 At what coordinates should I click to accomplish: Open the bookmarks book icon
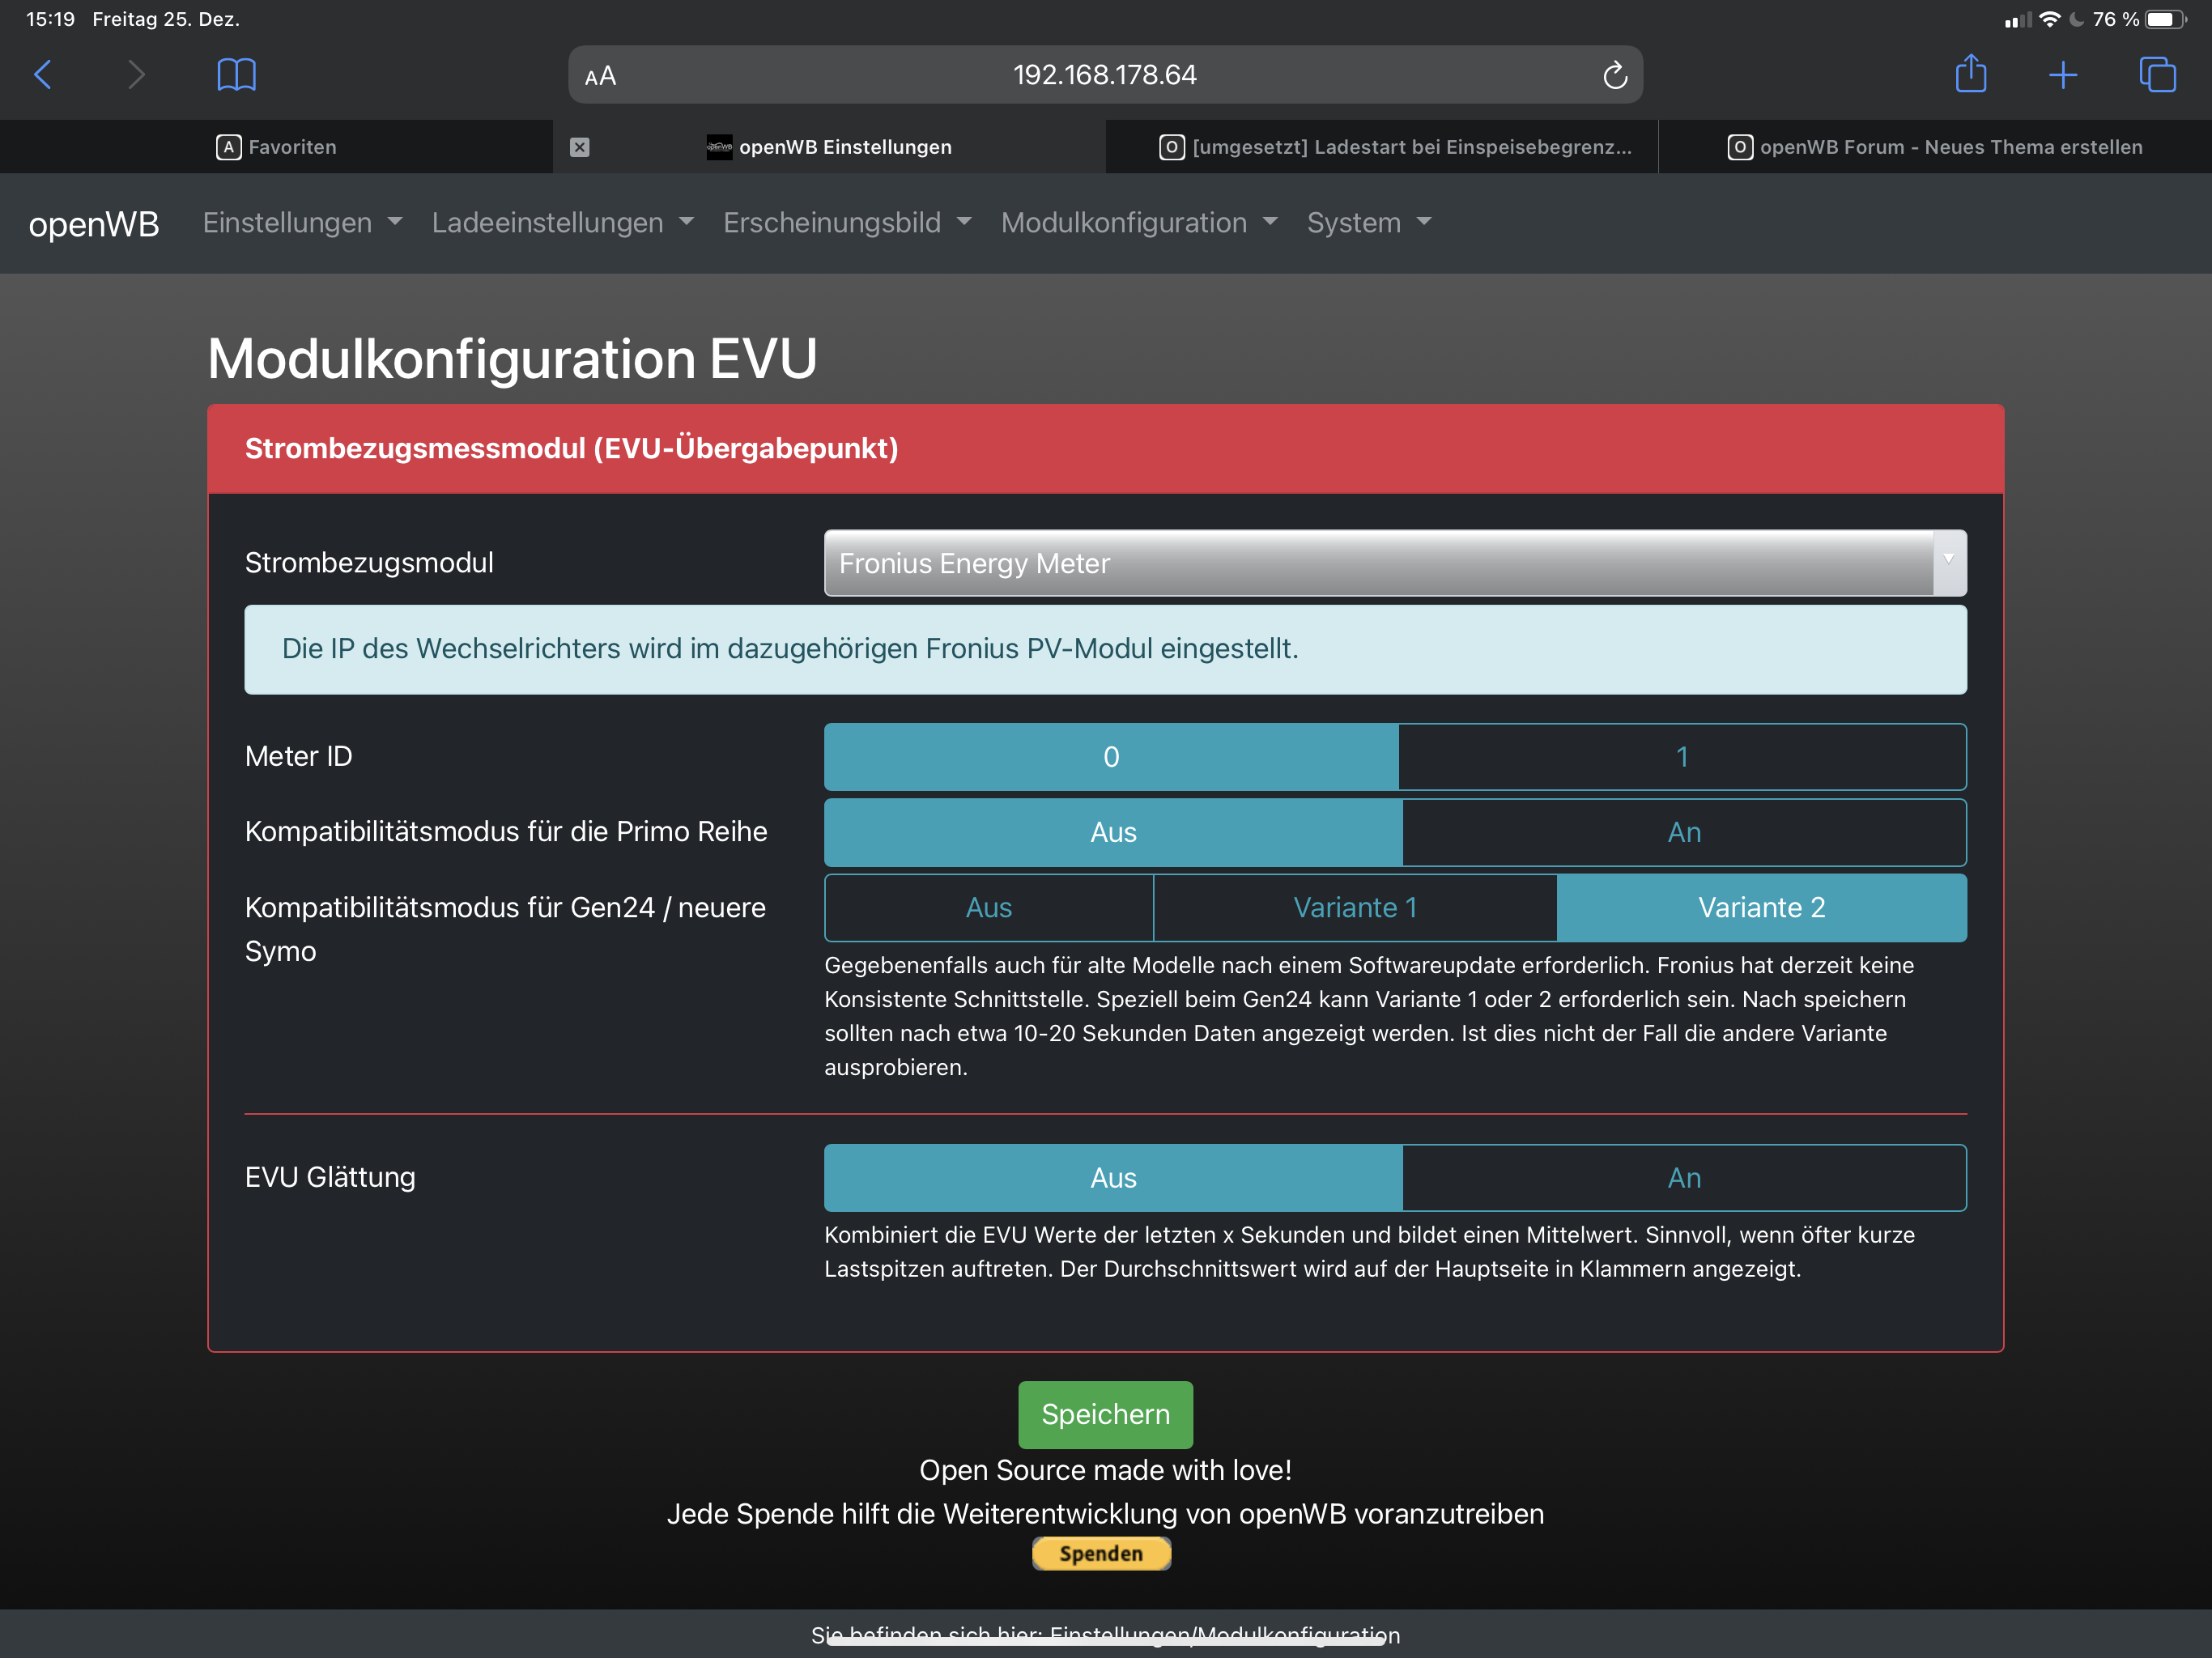(x=236, y=75)
